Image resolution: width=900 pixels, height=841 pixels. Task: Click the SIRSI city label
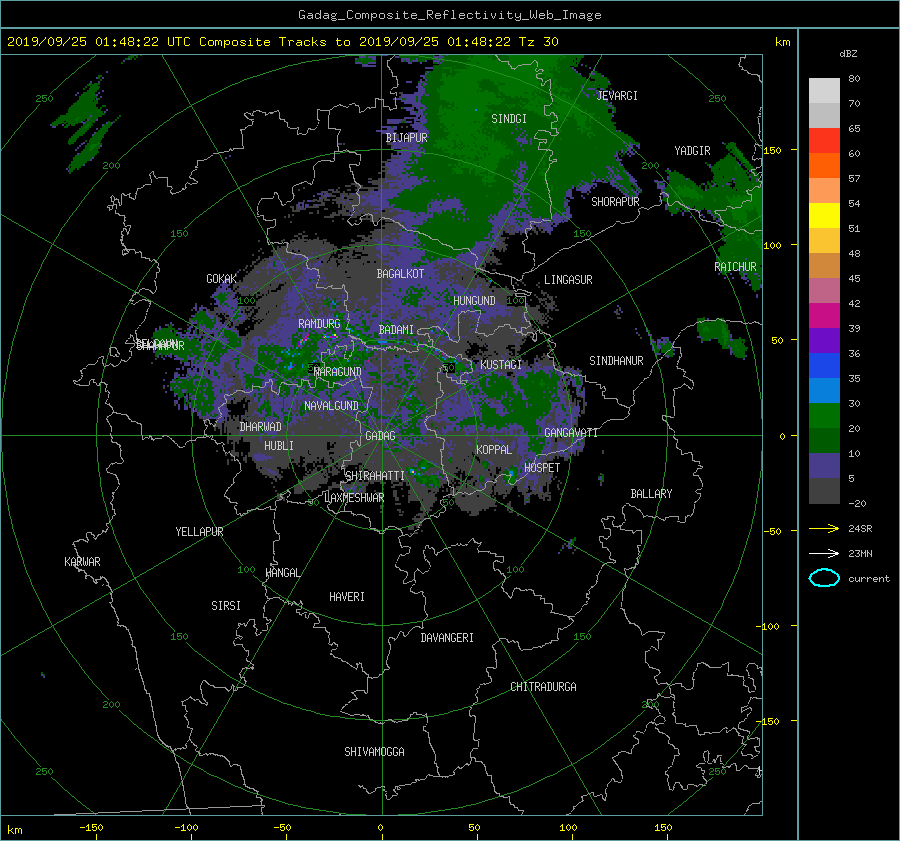click(x=226, y=606)
